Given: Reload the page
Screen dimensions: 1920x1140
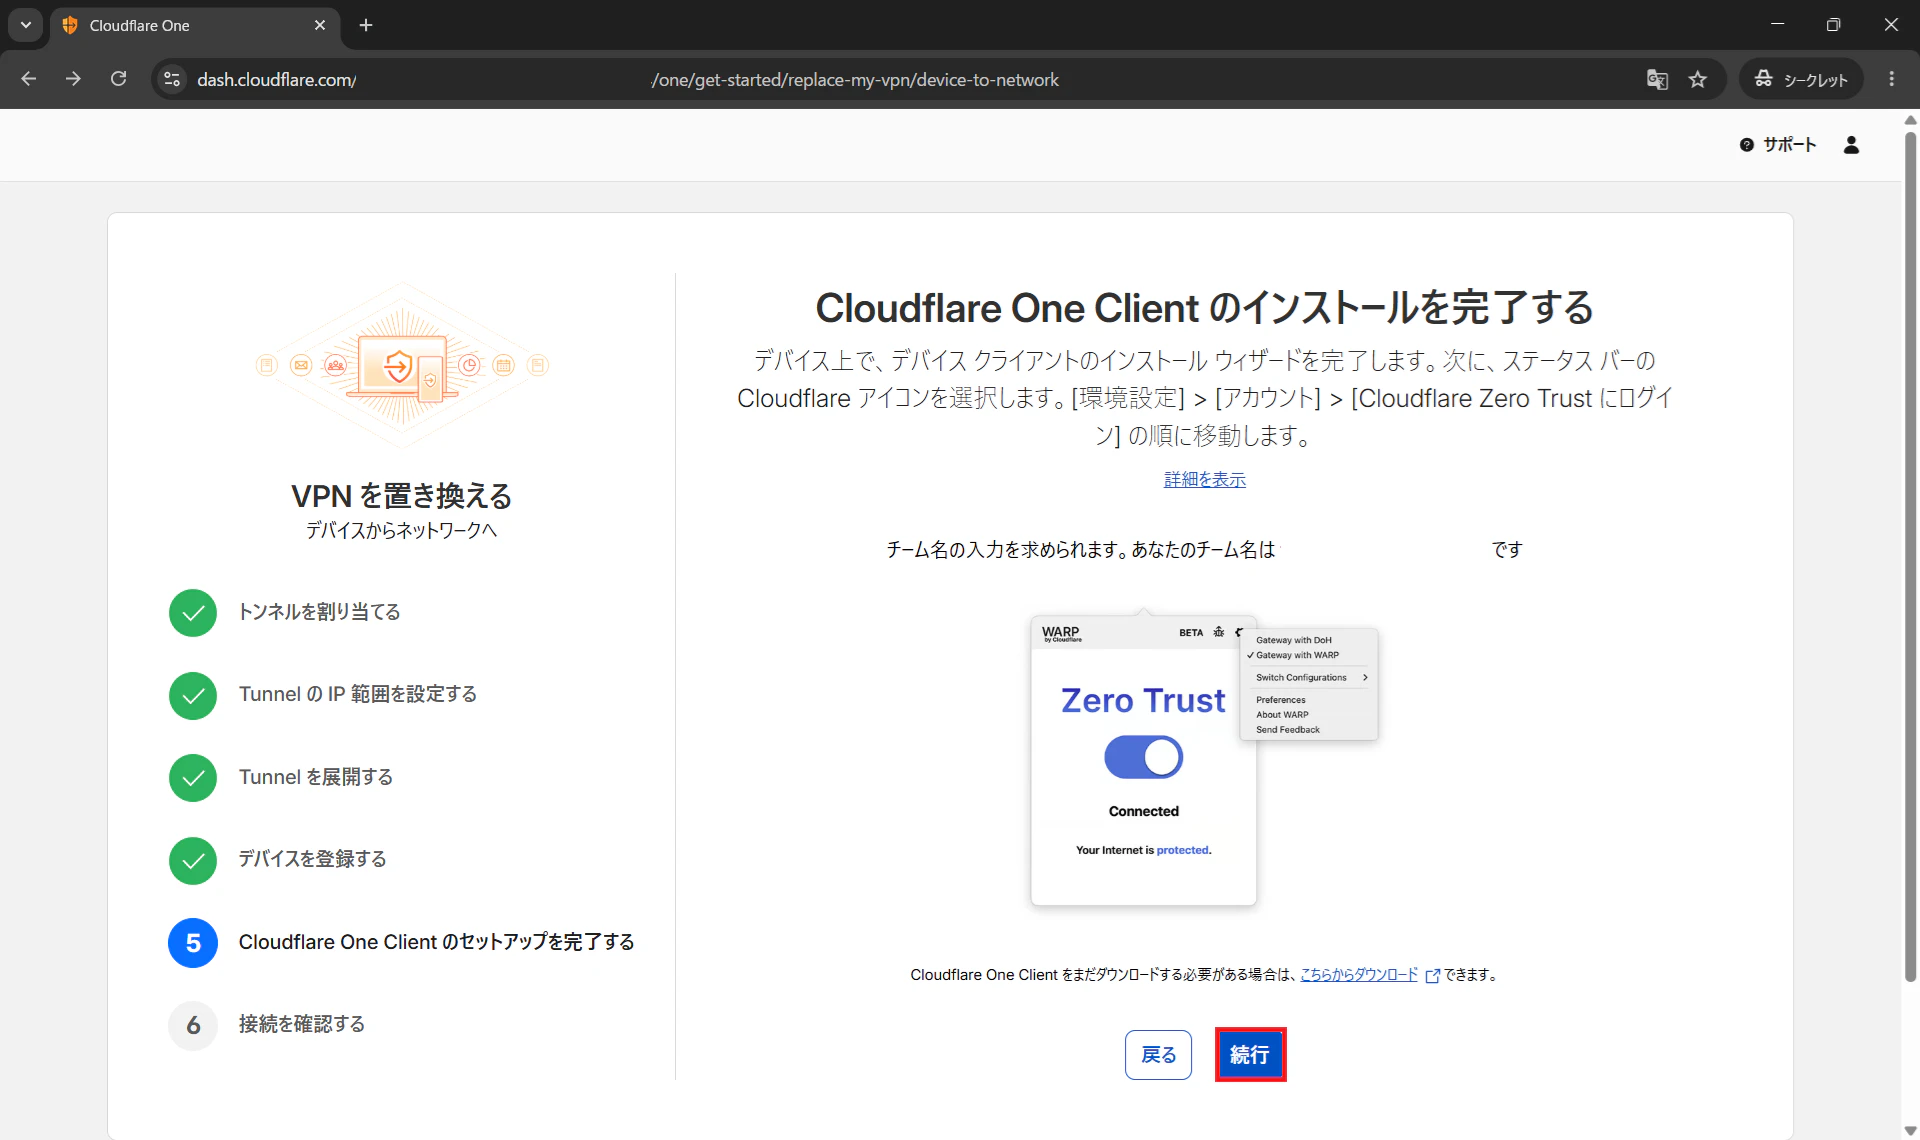Looking at the screenshot, I should (118, 79).
